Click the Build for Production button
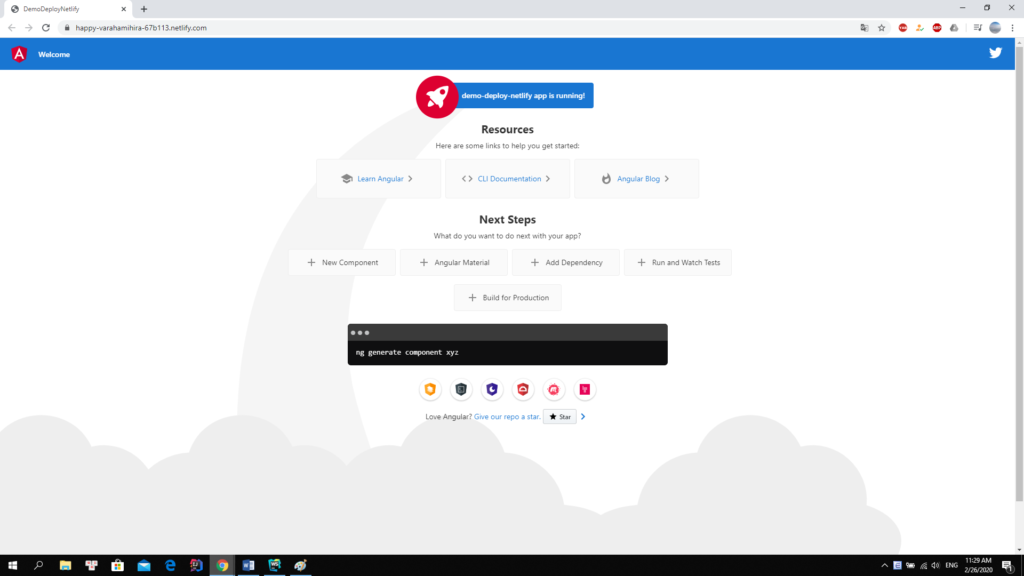 (507, 297)
